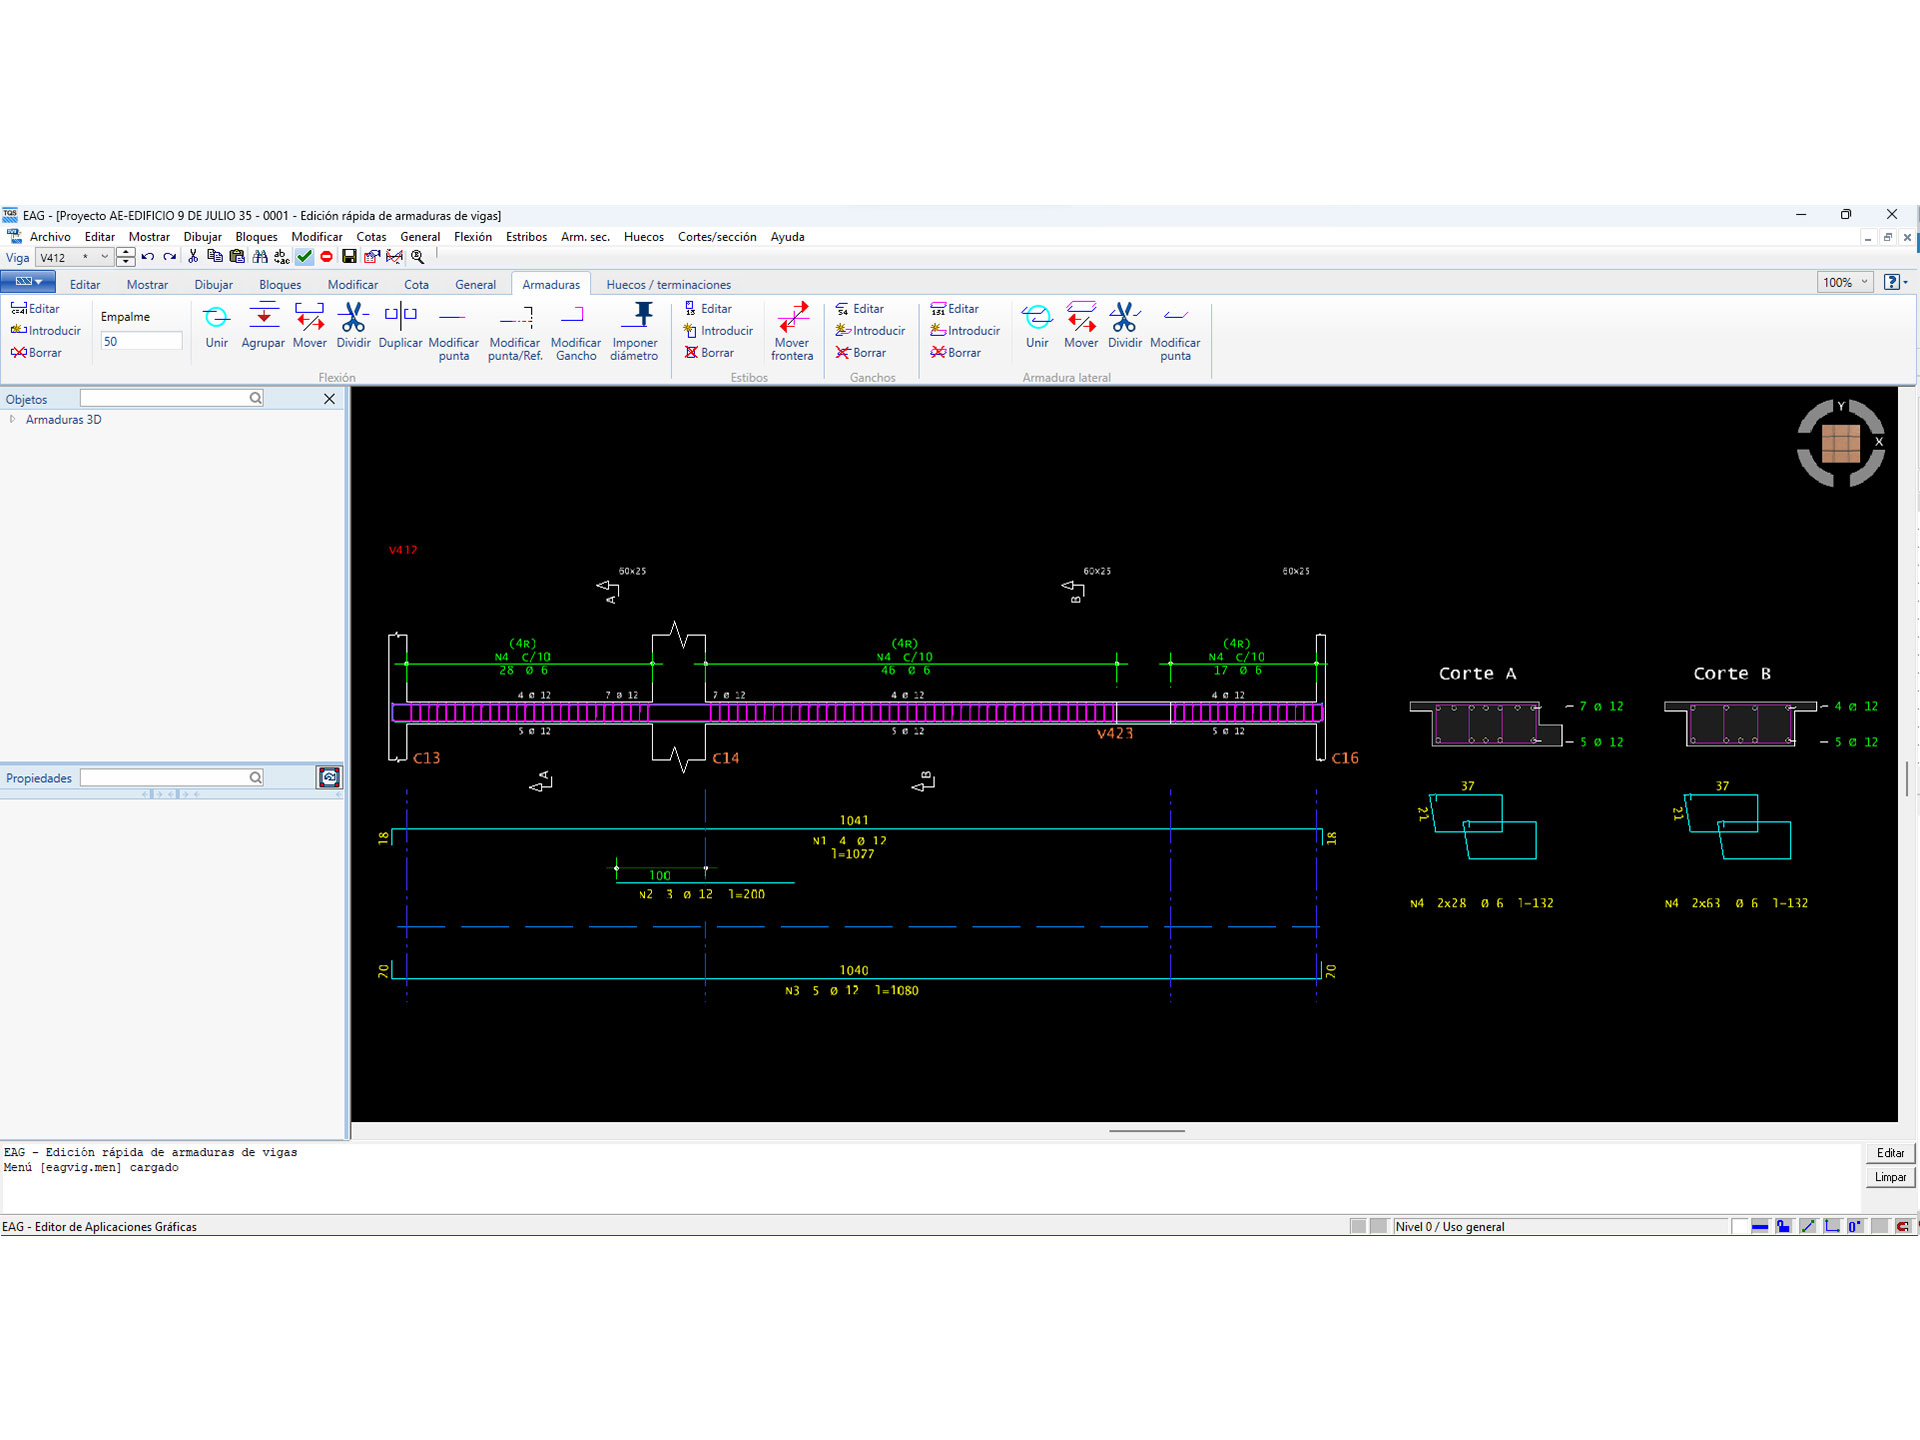
Task: Click Dividir in Armadura lateral group
Action: tap(1125, 326)
